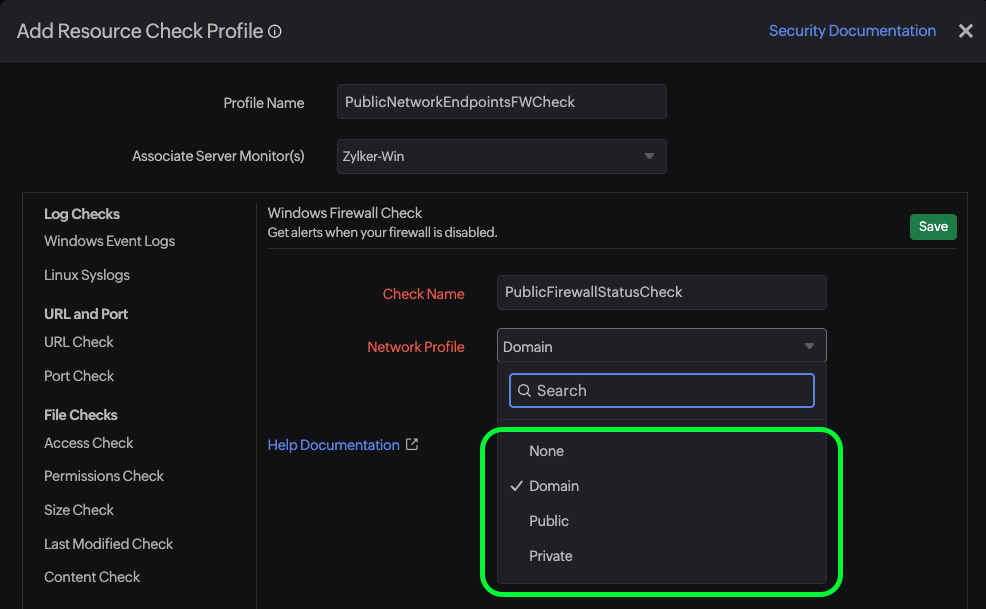Click inside the Check Name input field
The height and width of the screenshot is (609, 986).
coord(661,292)
